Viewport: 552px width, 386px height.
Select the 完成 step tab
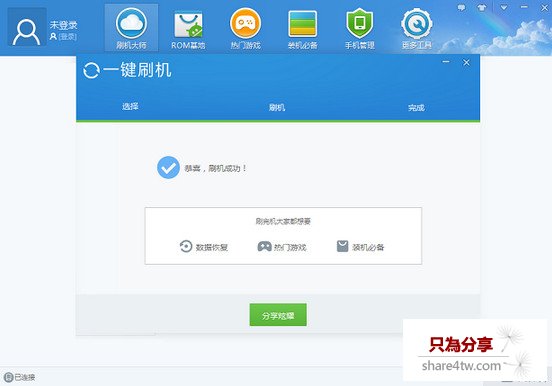coord(416,107)
